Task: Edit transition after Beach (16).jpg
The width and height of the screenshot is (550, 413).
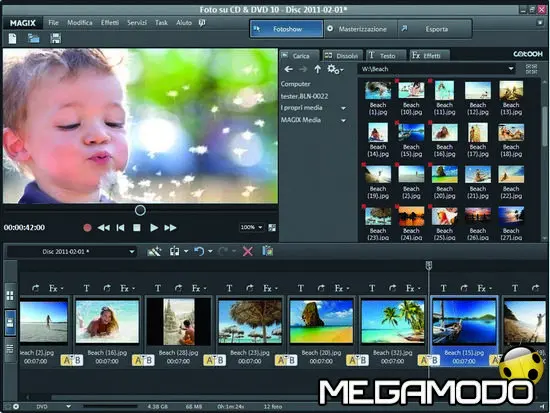Action: [143, 360]
